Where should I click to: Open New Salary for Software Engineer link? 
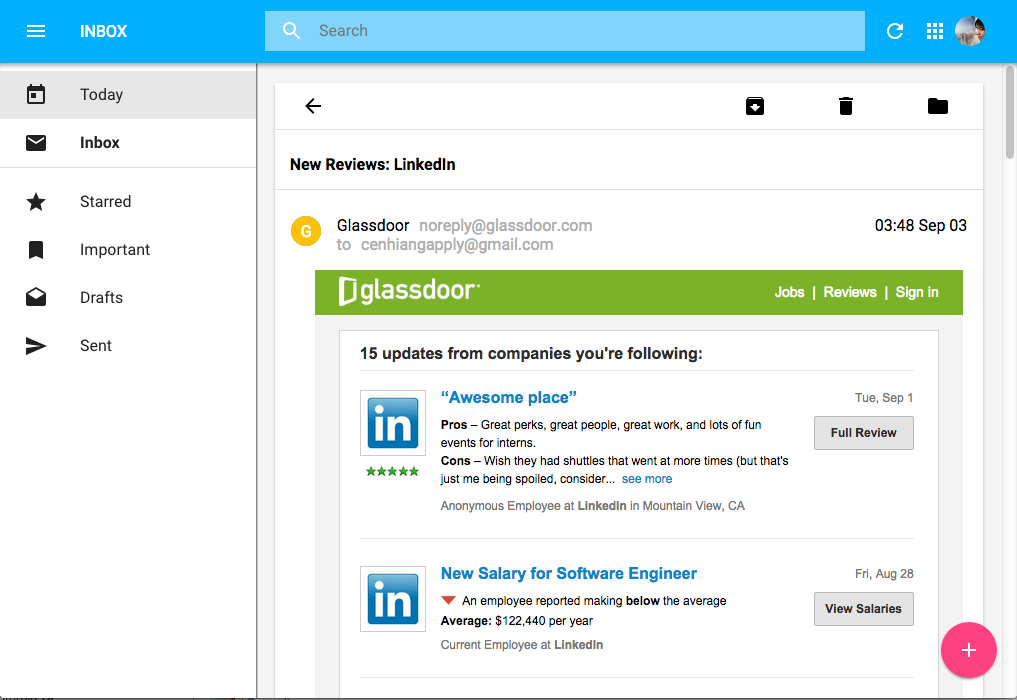tap(569, 573)
